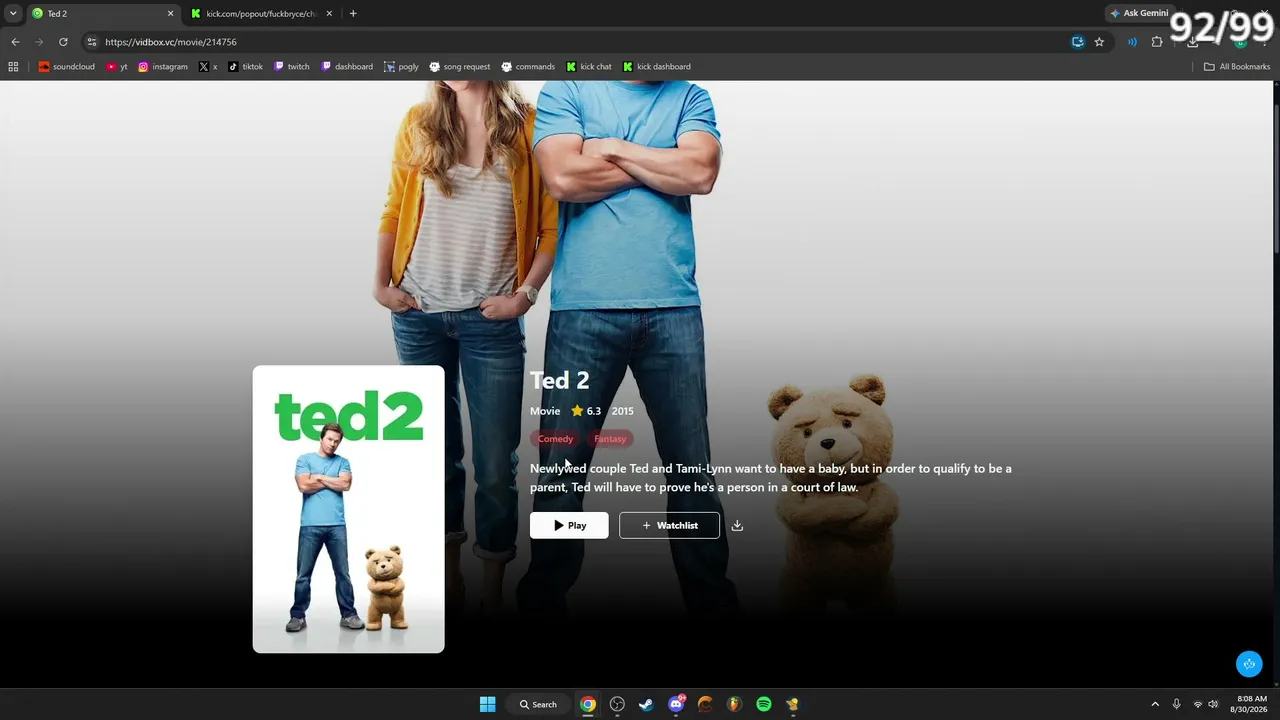1280x720 pixels.
Task: Go back with the browser back arrow
Action: [15, 42]
